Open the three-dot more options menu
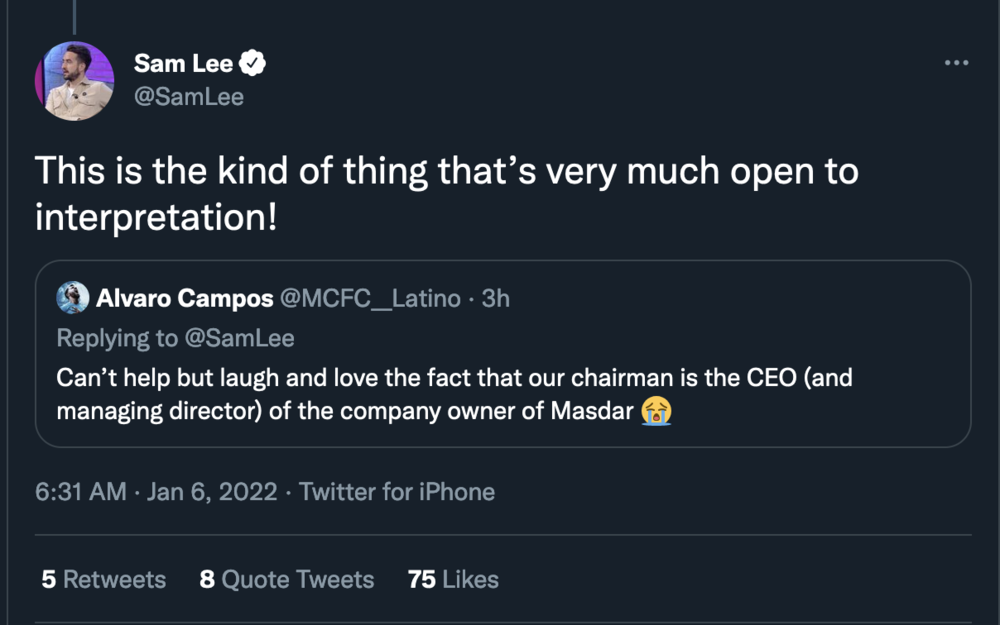1000x625 pixels. 956,63
